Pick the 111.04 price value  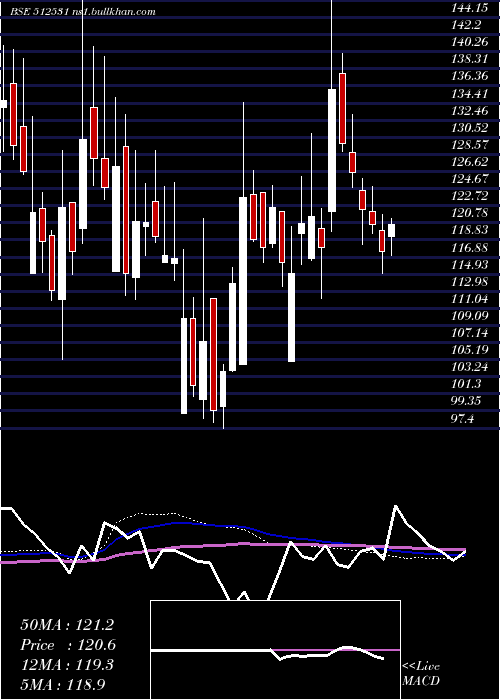(468, 299)
